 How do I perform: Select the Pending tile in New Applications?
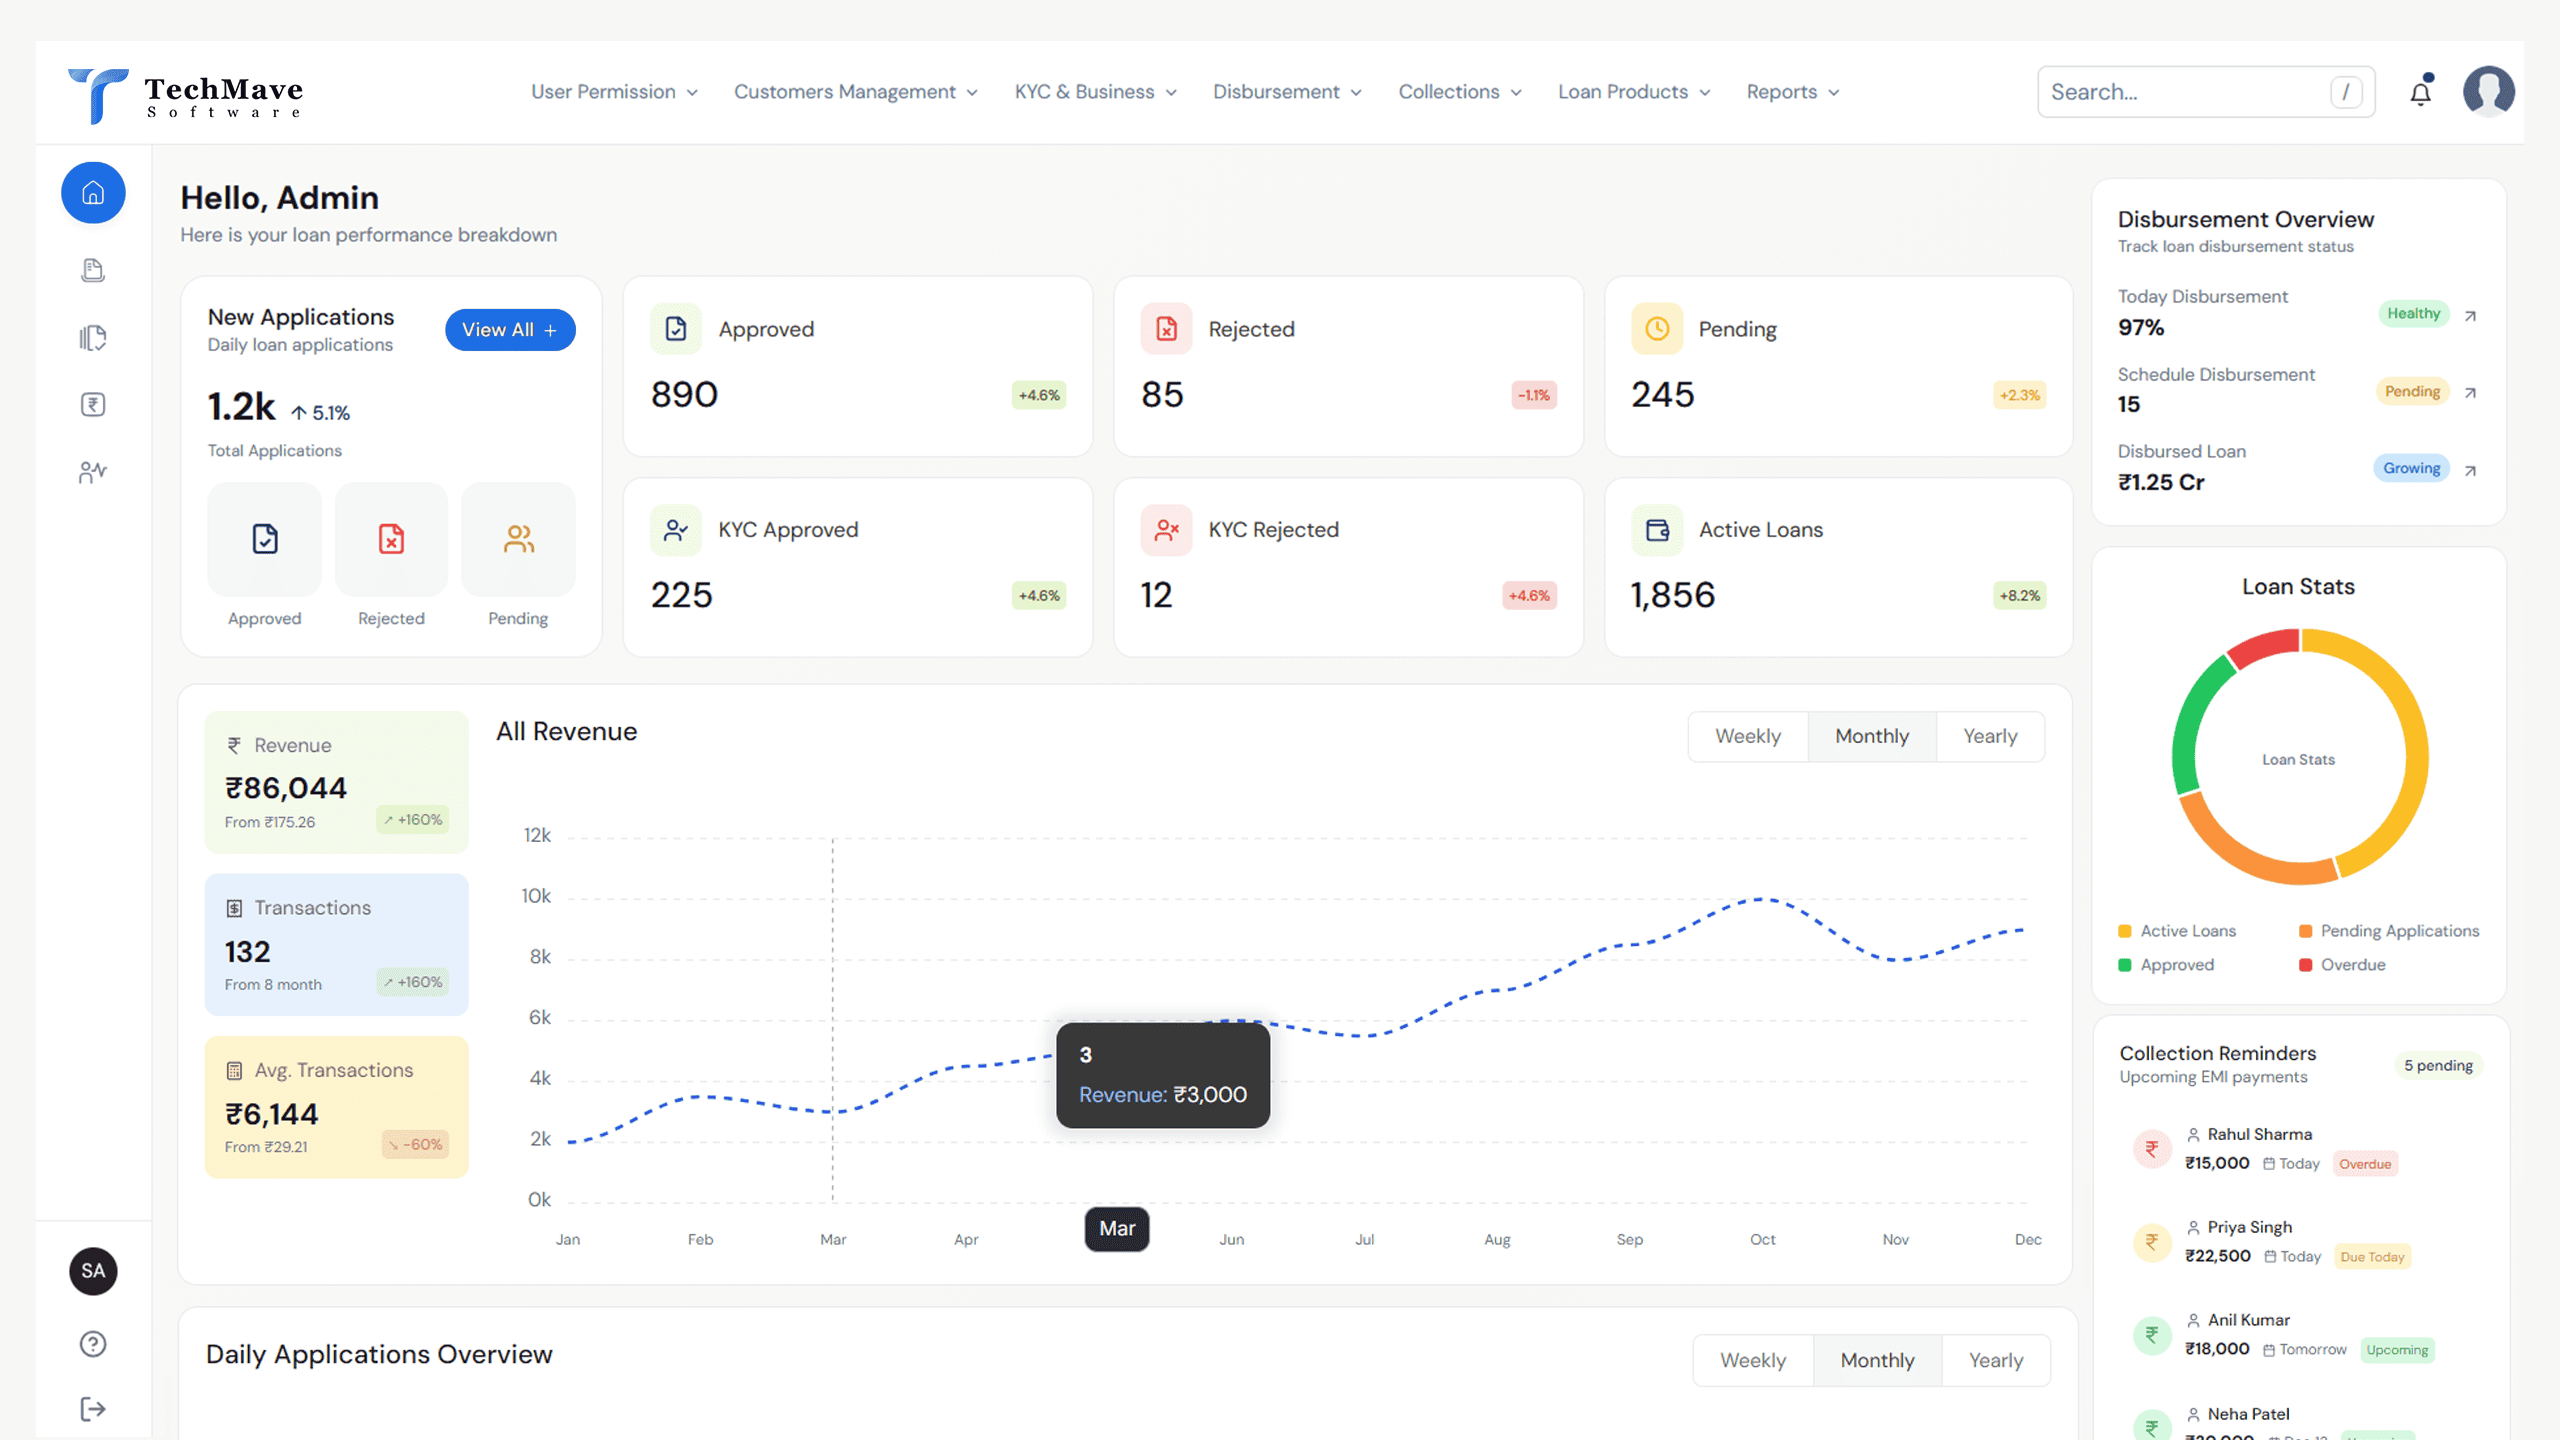(518, 539)
